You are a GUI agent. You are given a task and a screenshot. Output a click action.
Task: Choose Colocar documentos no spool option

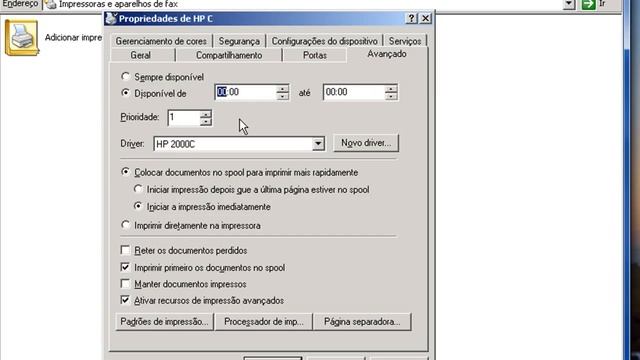click(x=125, y=172)
